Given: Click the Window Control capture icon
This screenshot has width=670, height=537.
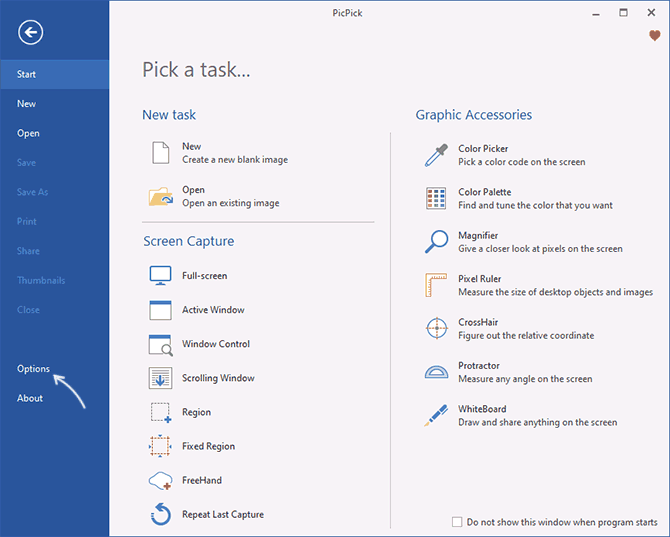Looking at the screenshot, I should point(161,345).
